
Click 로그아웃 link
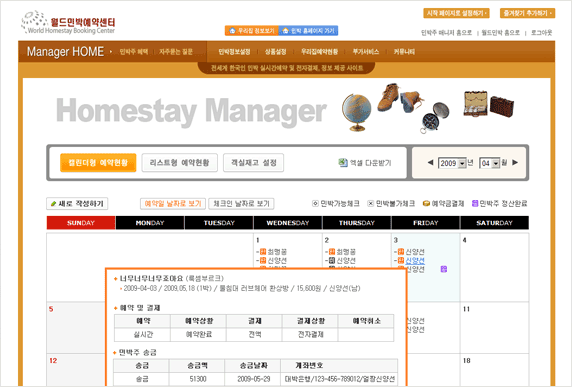[541, 33]
